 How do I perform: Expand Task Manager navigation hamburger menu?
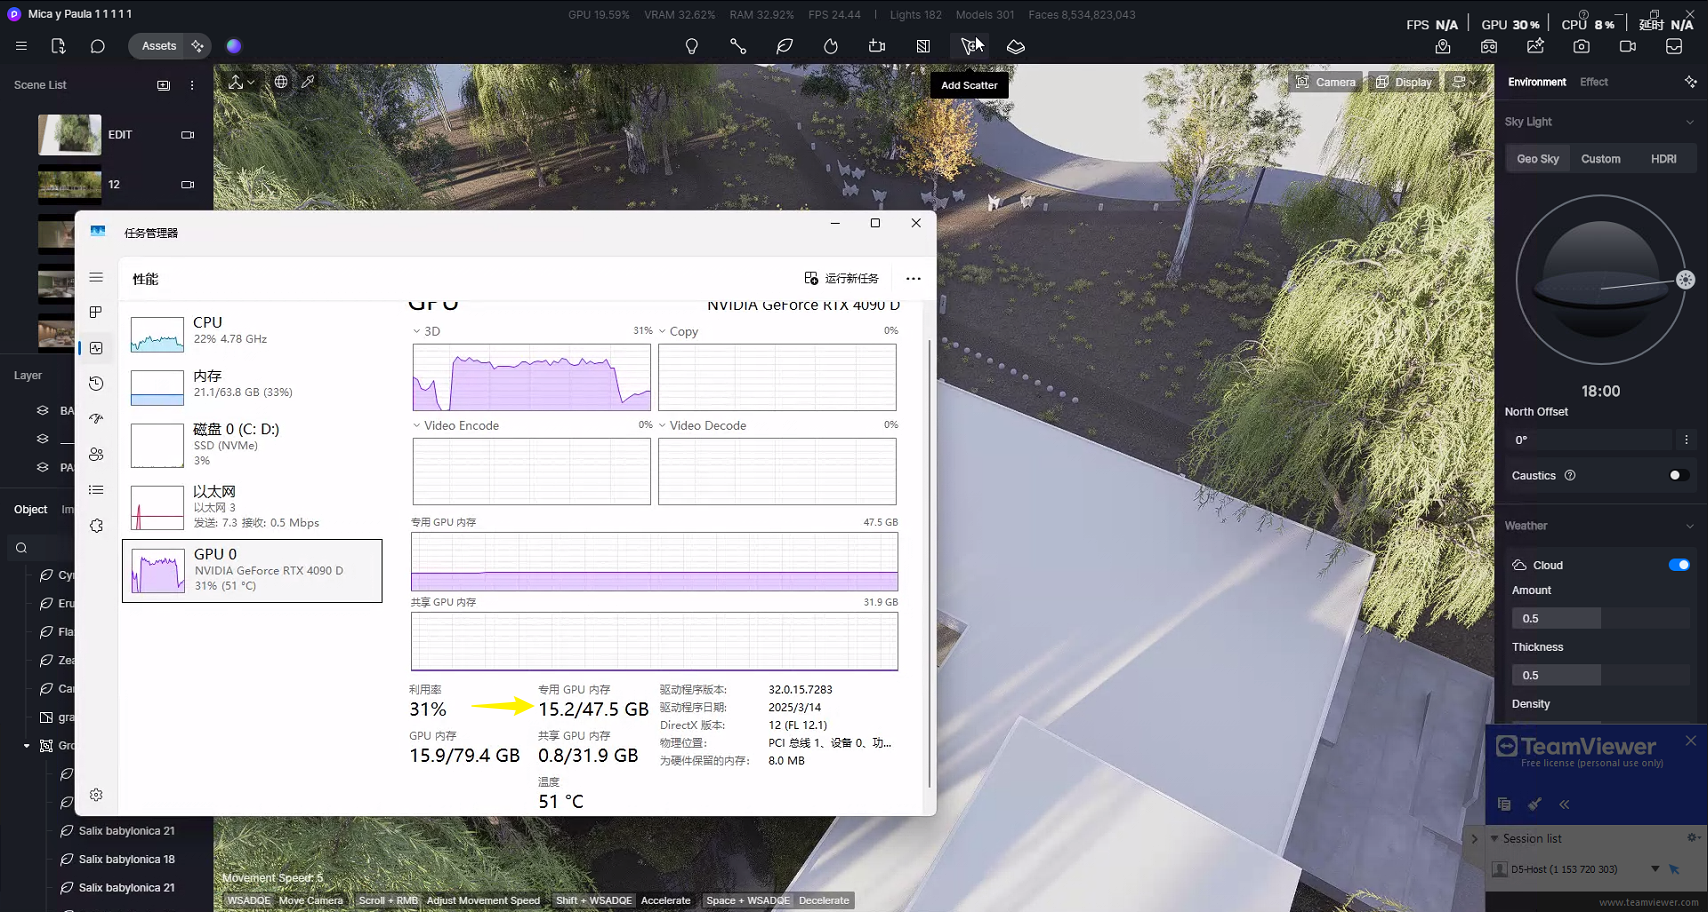point(96,277)
